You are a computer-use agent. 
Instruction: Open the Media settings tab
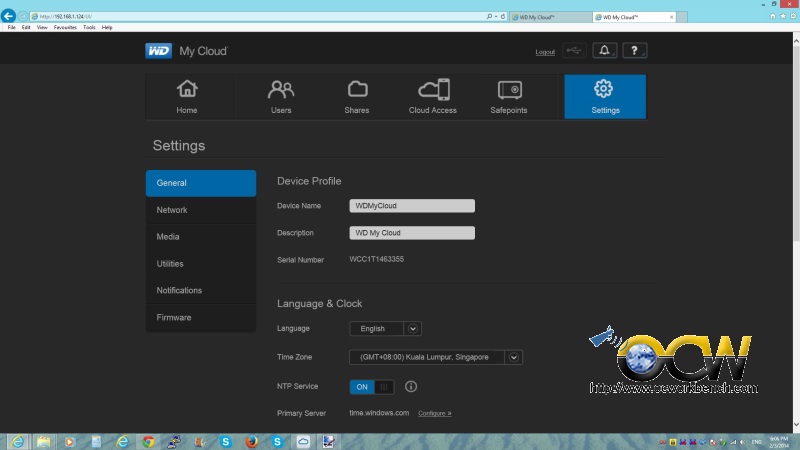[x=201, y=237]
